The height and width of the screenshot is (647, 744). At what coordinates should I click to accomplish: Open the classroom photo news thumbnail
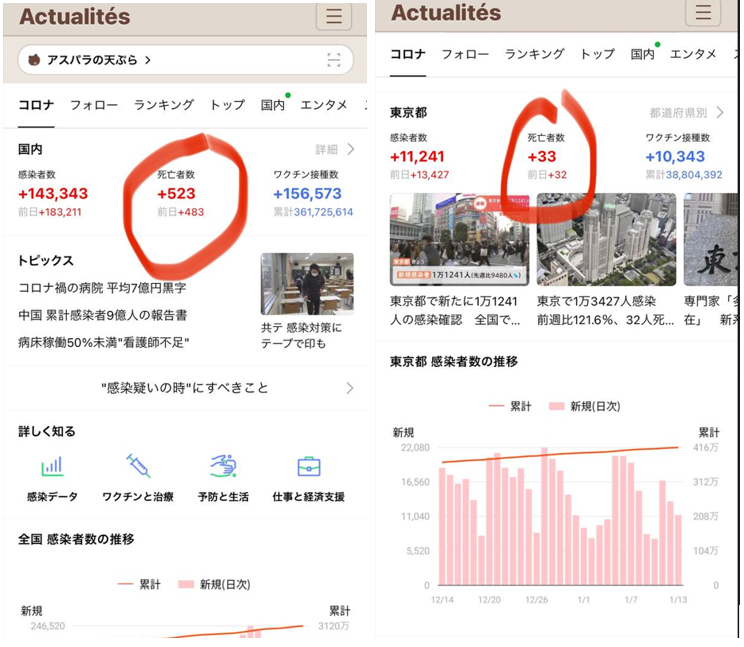point(307,284)
